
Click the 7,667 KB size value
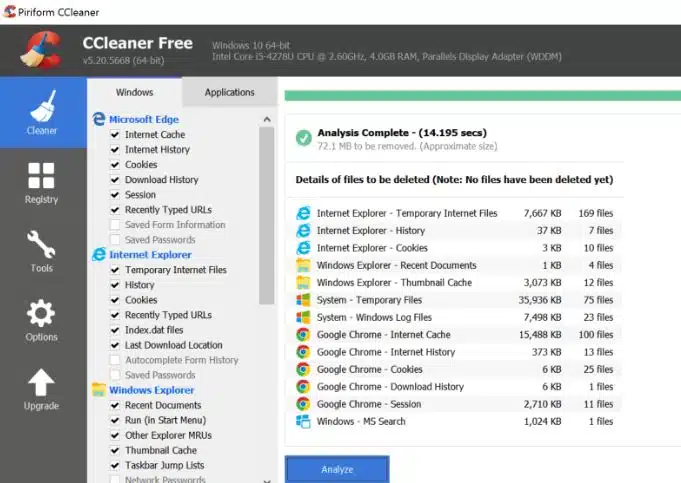point(542,213)
